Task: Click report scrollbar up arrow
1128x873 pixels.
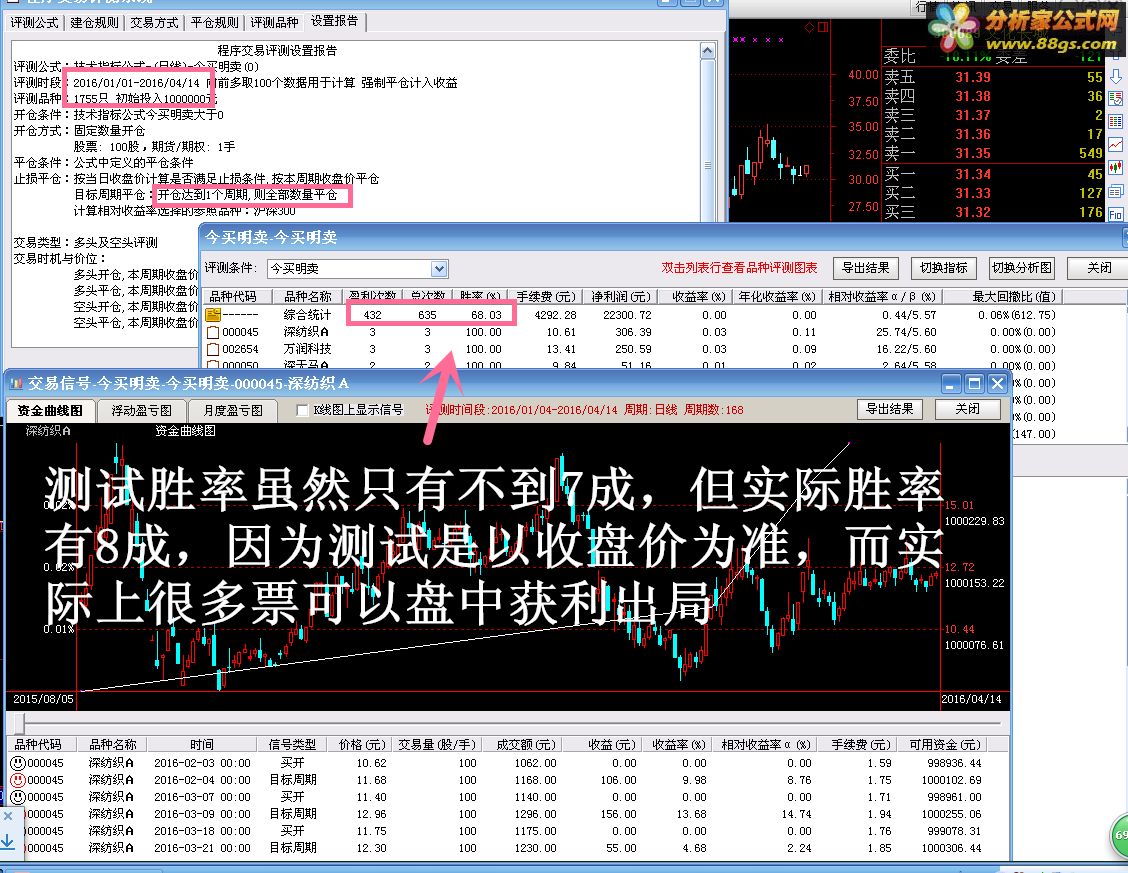Action: [708, 50]
